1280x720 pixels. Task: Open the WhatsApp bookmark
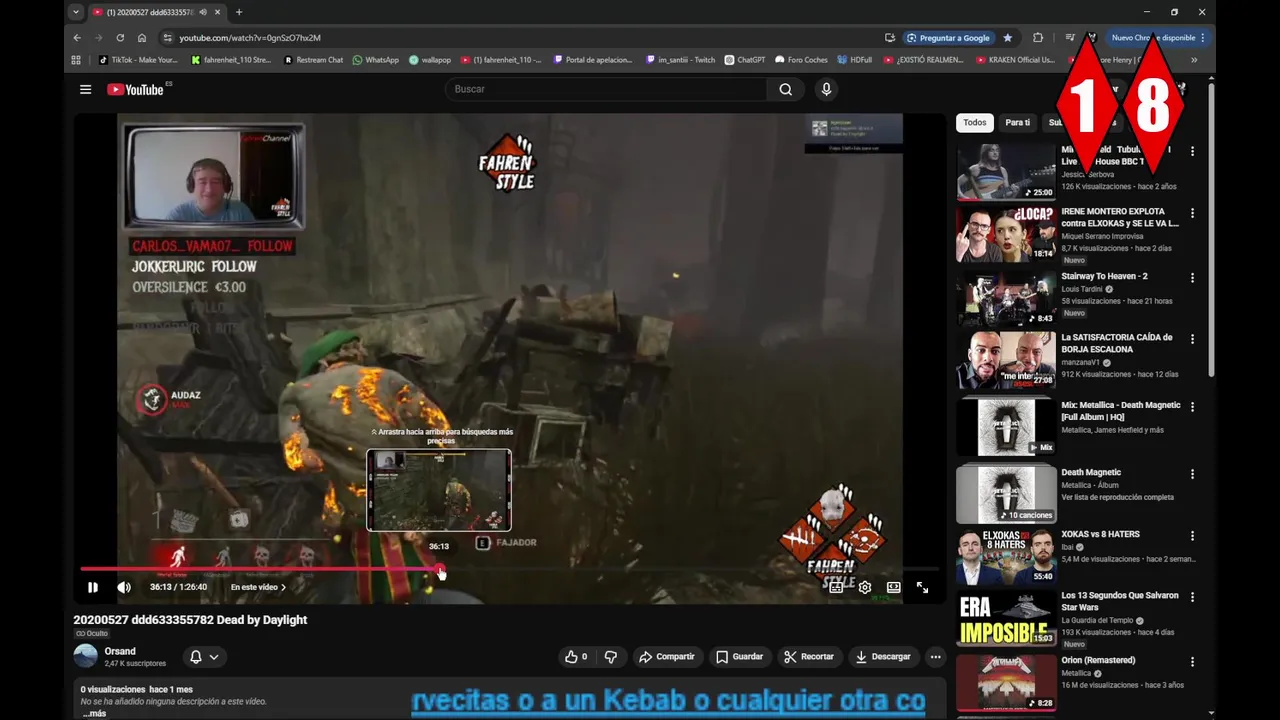[375, 60]
